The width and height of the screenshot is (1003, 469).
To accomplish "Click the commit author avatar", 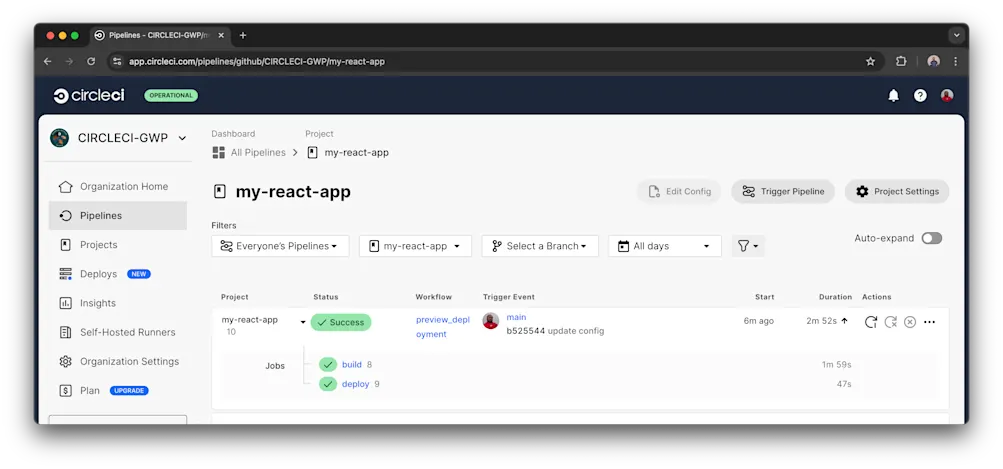I will click(491, 321).
